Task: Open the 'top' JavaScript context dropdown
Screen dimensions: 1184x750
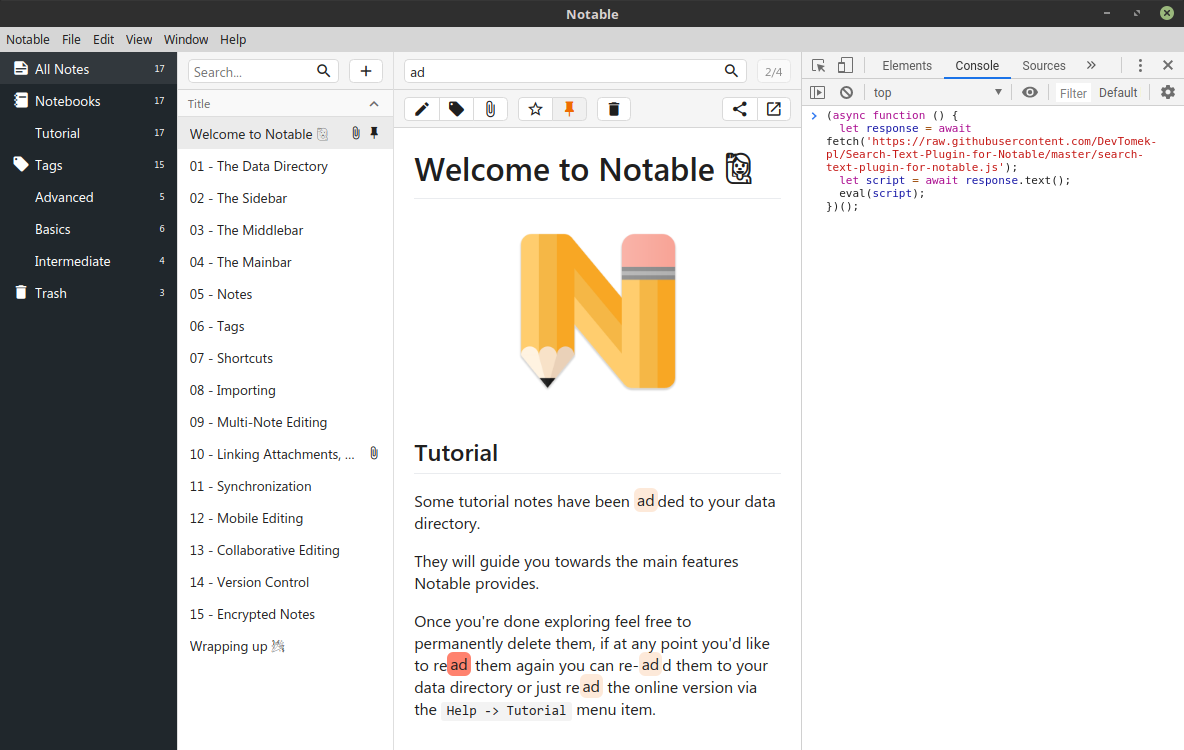Action: (x=938, y=92)
